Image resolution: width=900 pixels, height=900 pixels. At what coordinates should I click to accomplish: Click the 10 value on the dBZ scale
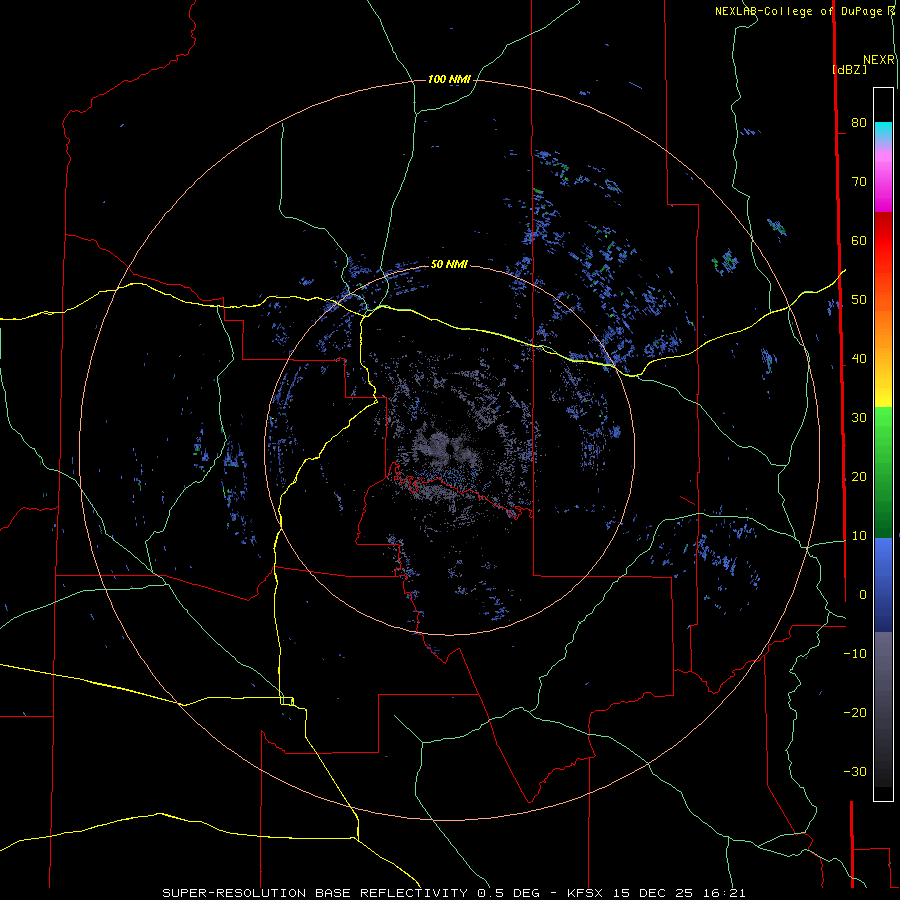(x=859, y=536)
